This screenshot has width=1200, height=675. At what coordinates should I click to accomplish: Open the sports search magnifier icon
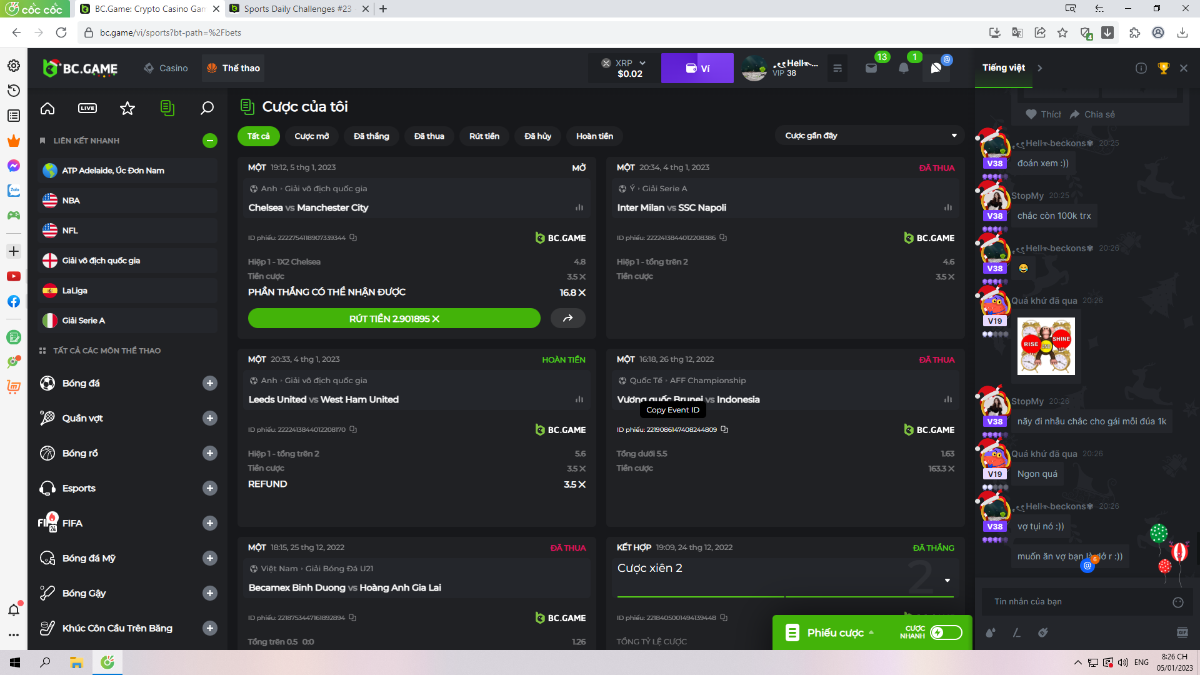pos(207,108)
